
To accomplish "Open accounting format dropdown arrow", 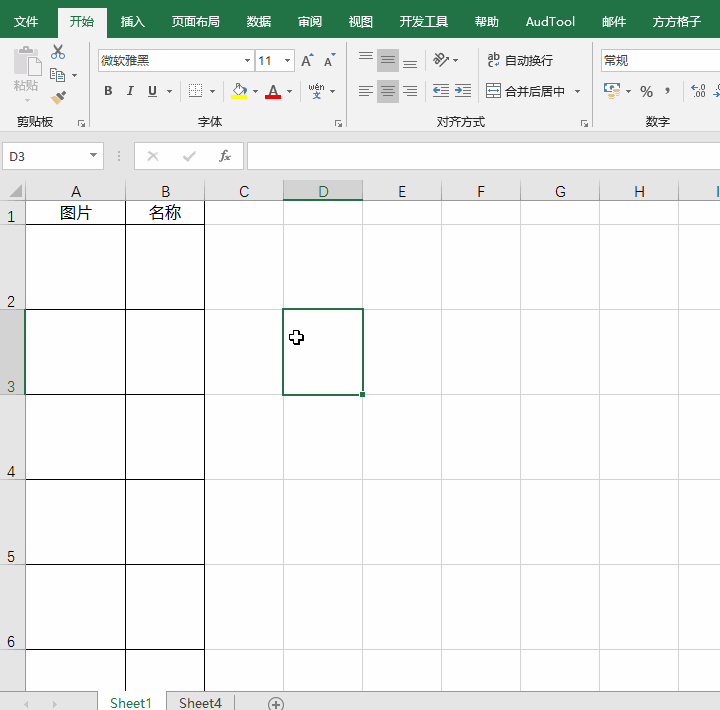I will click(x=628, y=91).
